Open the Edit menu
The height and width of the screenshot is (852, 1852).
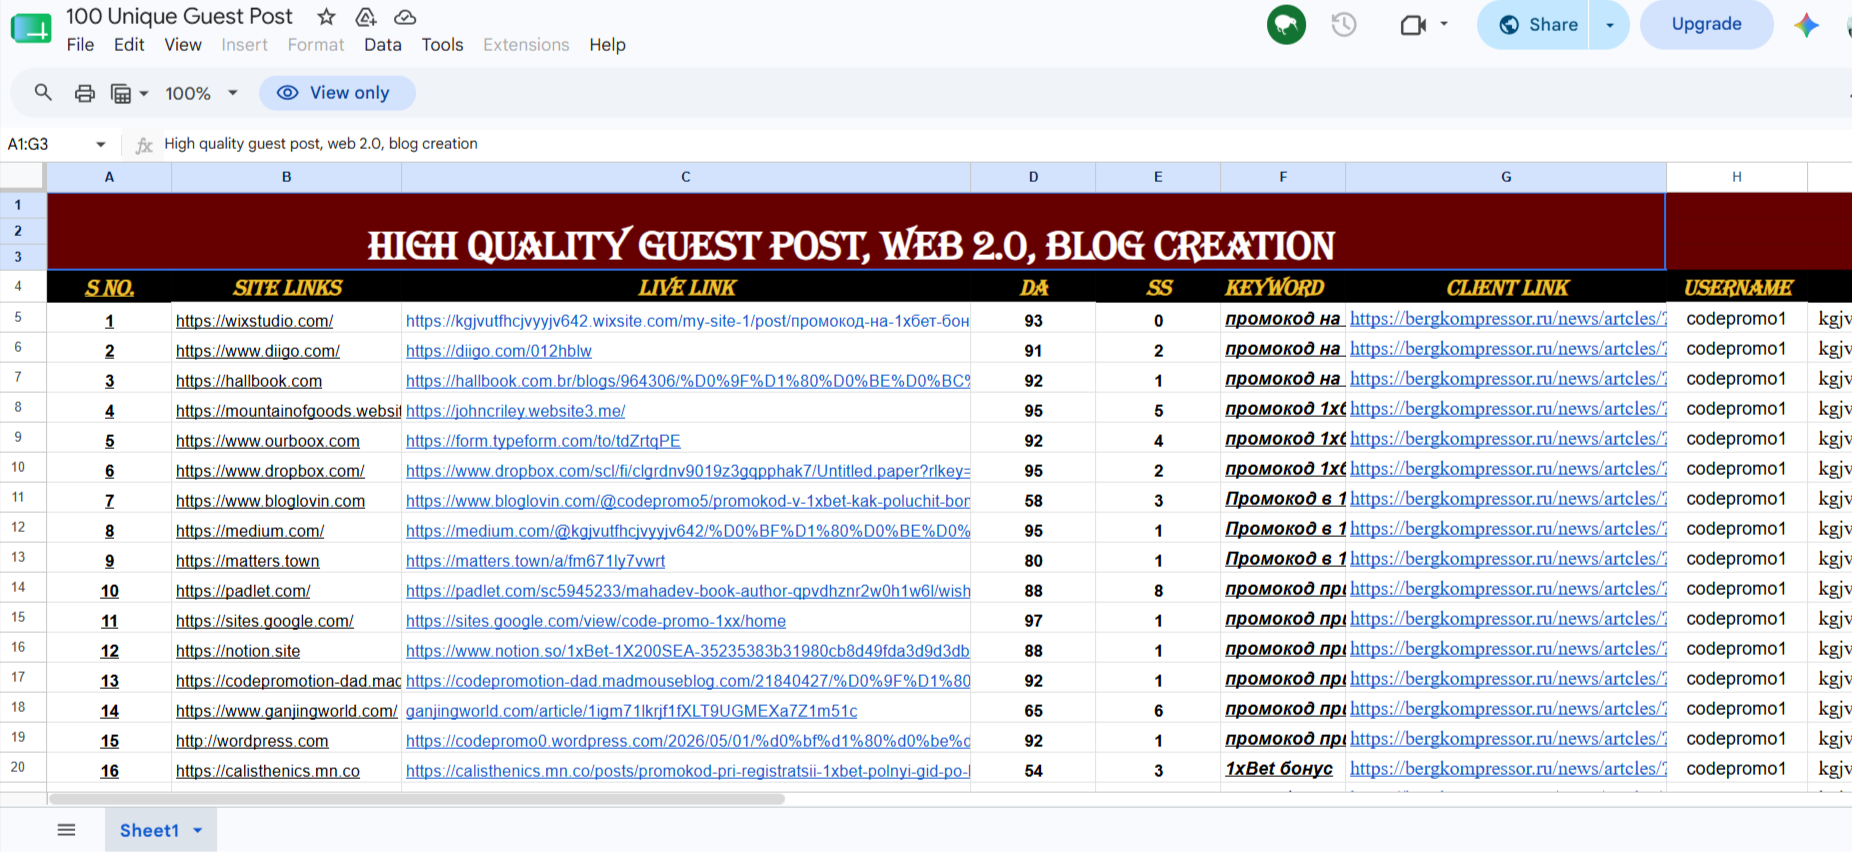[129, 45]
